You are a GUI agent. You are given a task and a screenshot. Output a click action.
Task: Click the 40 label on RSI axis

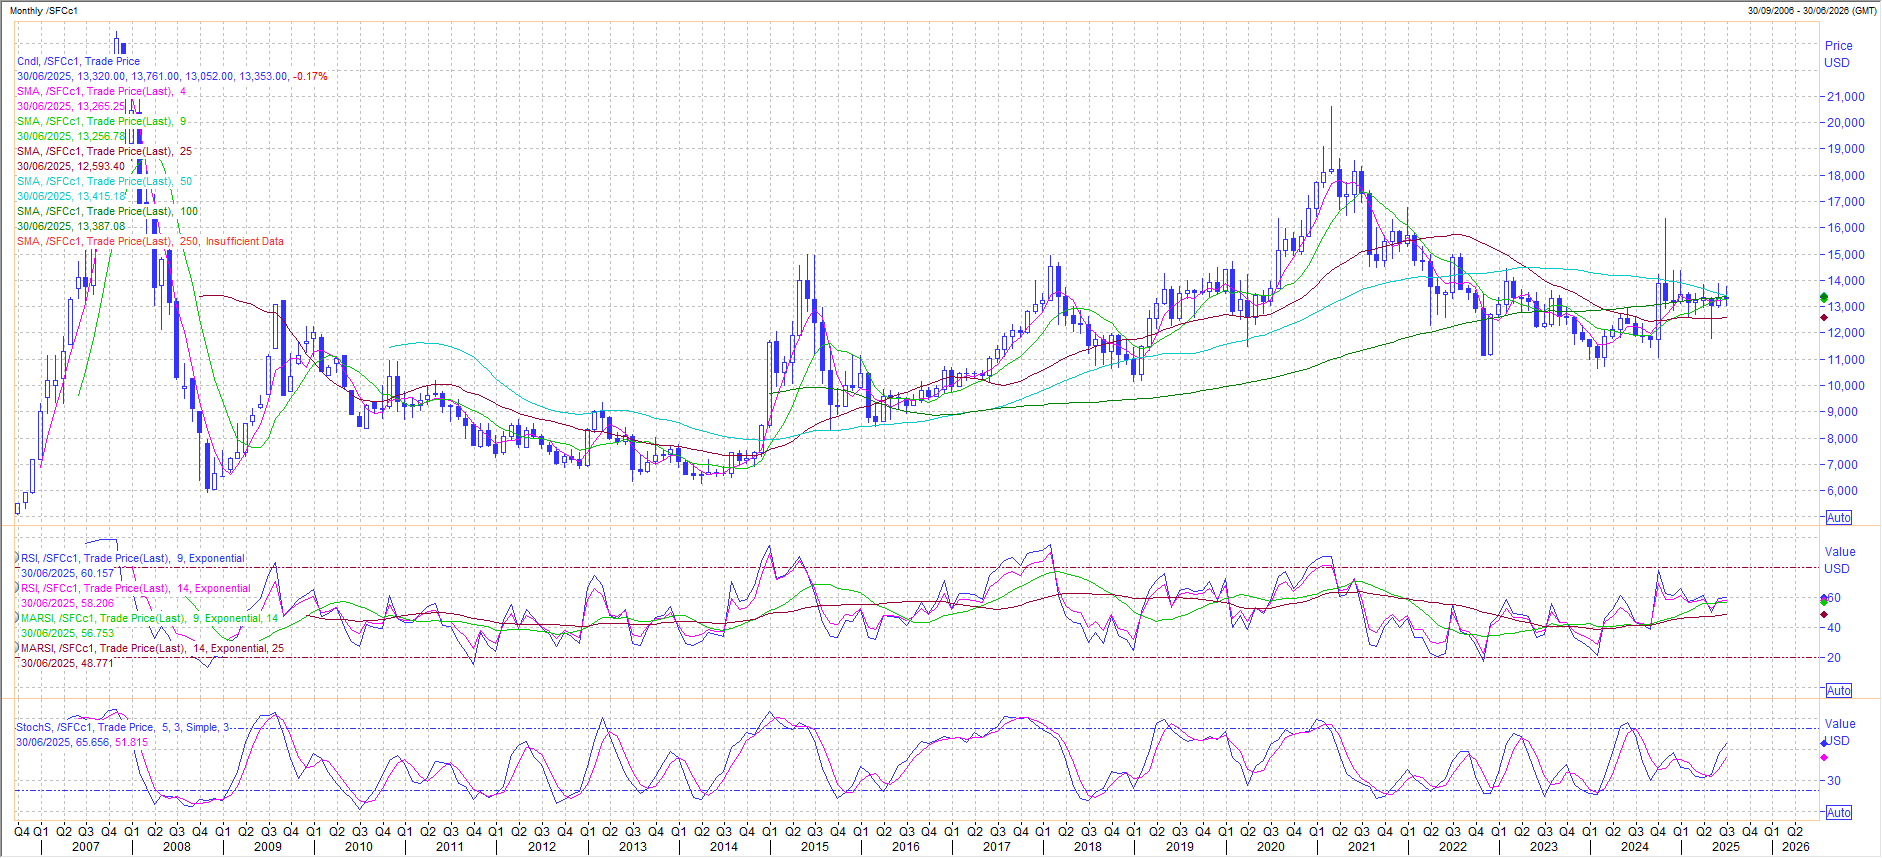1834,628
